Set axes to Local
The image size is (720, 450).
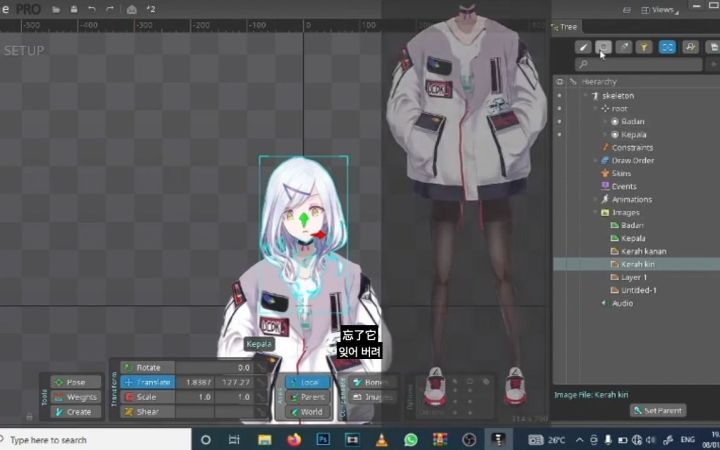[308, 382]
